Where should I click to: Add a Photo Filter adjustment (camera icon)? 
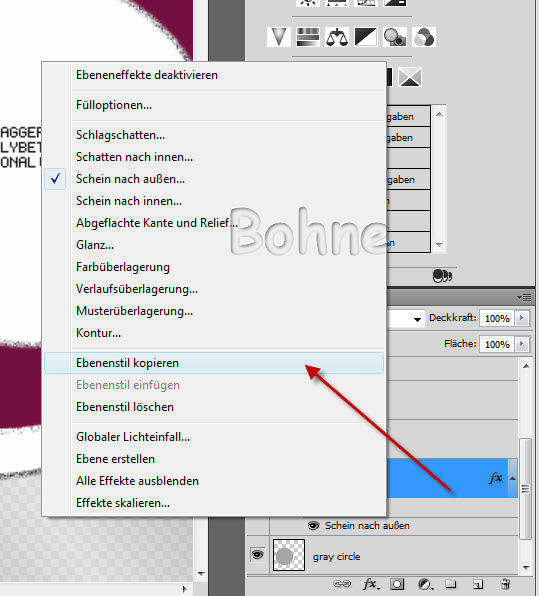395,37
